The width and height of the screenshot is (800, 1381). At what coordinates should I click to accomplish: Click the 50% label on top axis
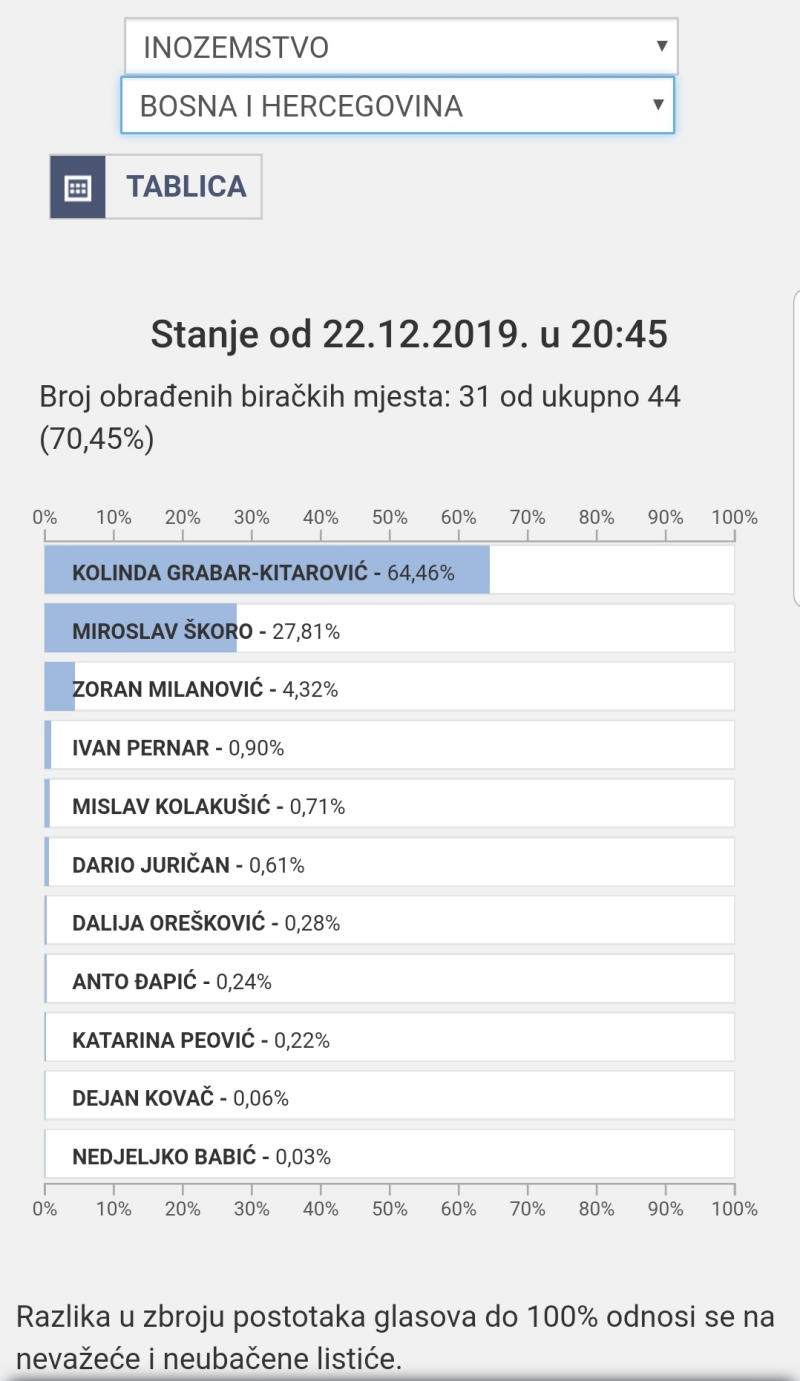pyautogui.click(x=390, y=518)
